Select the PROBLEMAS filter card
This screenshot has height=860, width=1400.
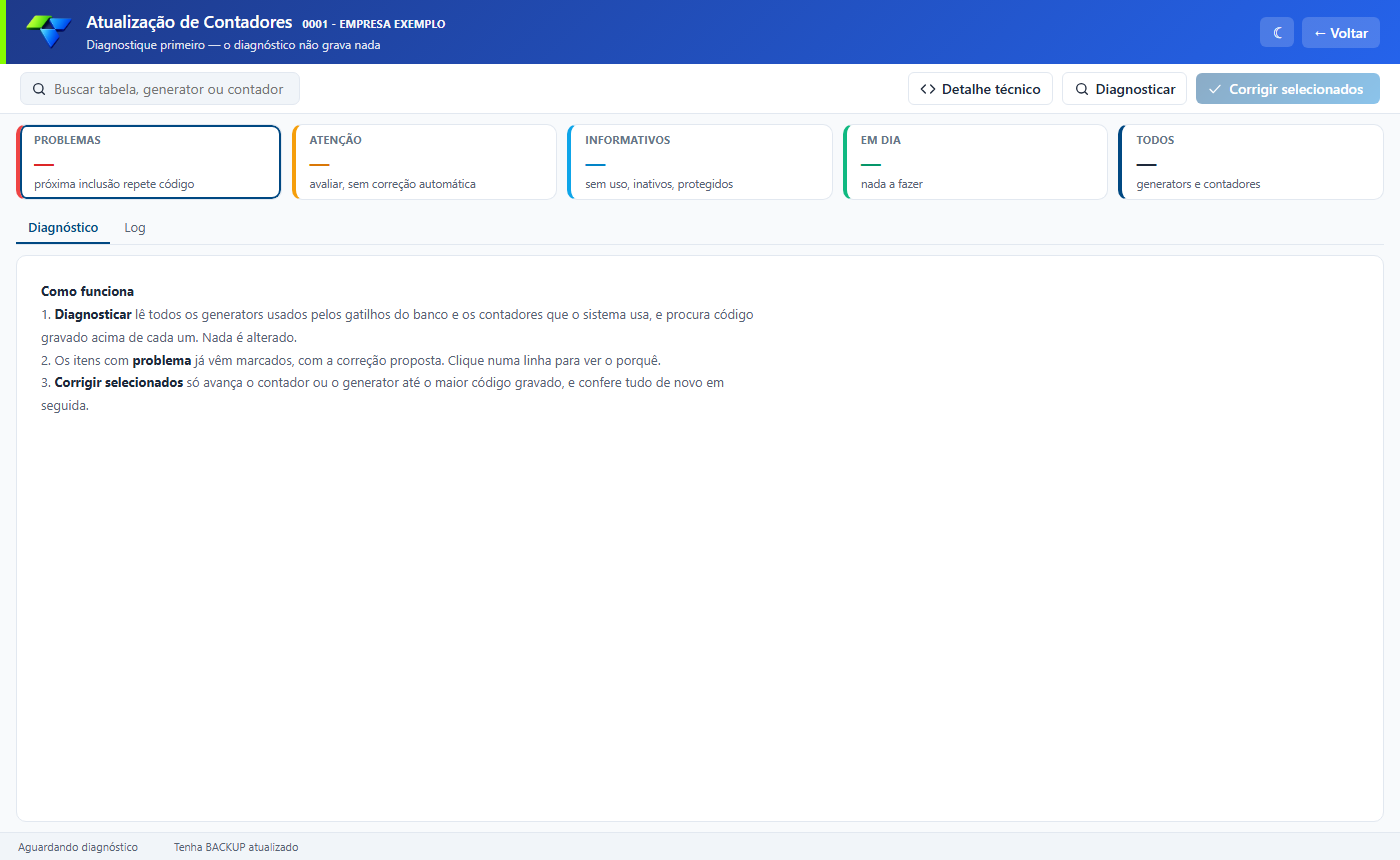148,162
